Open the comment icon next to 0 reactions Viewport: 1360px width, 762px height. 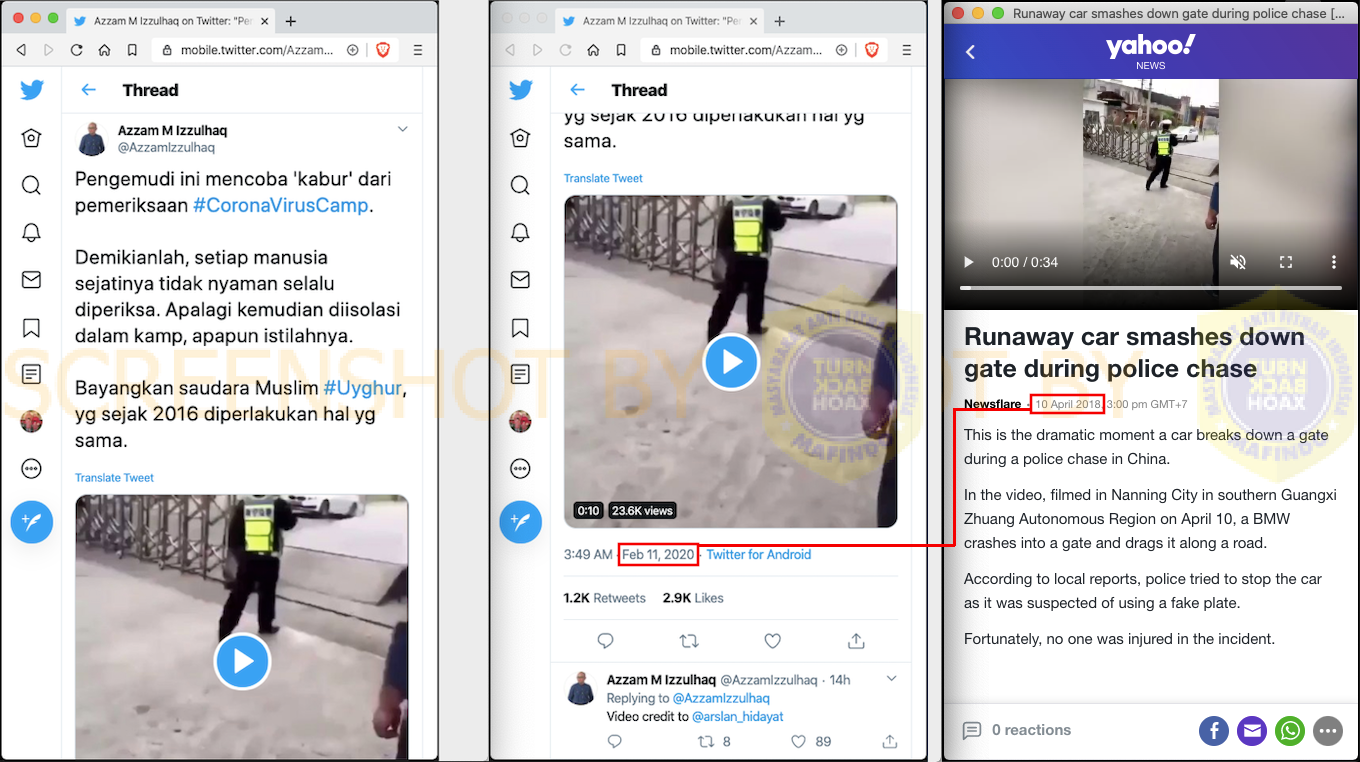click(x=971, y=731)
